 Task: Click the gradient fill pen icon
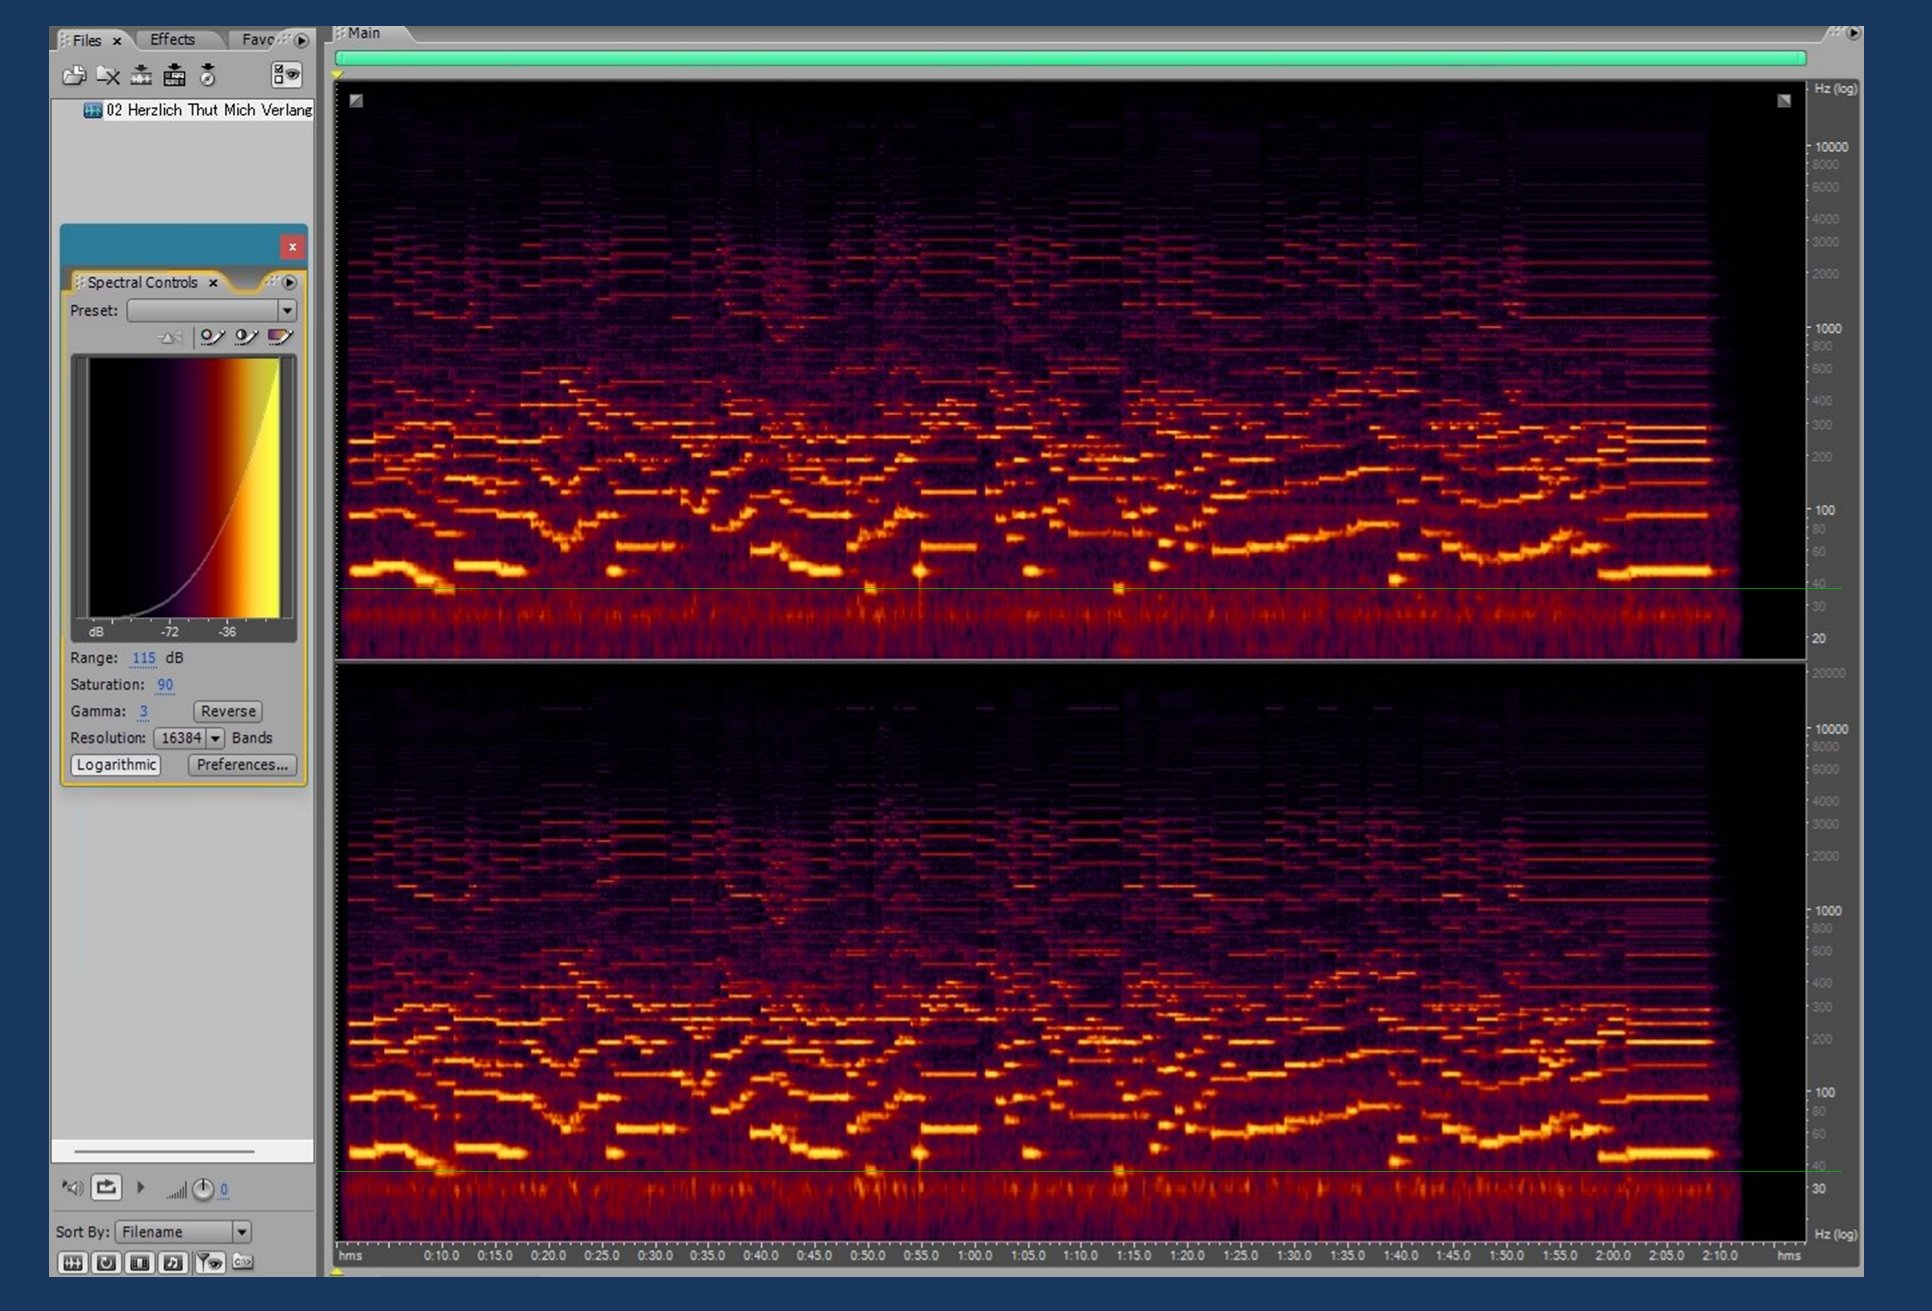tap(280, 337)
